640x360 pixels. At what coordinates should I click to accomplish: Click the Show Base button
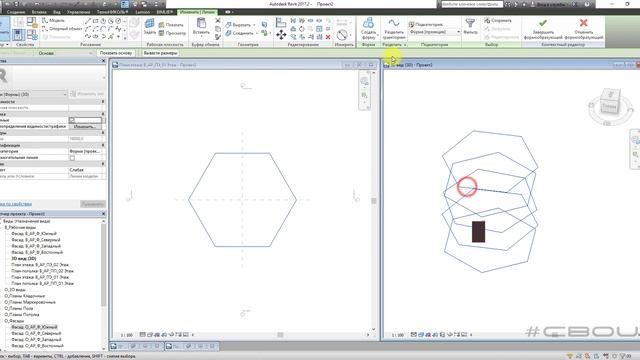116,53
